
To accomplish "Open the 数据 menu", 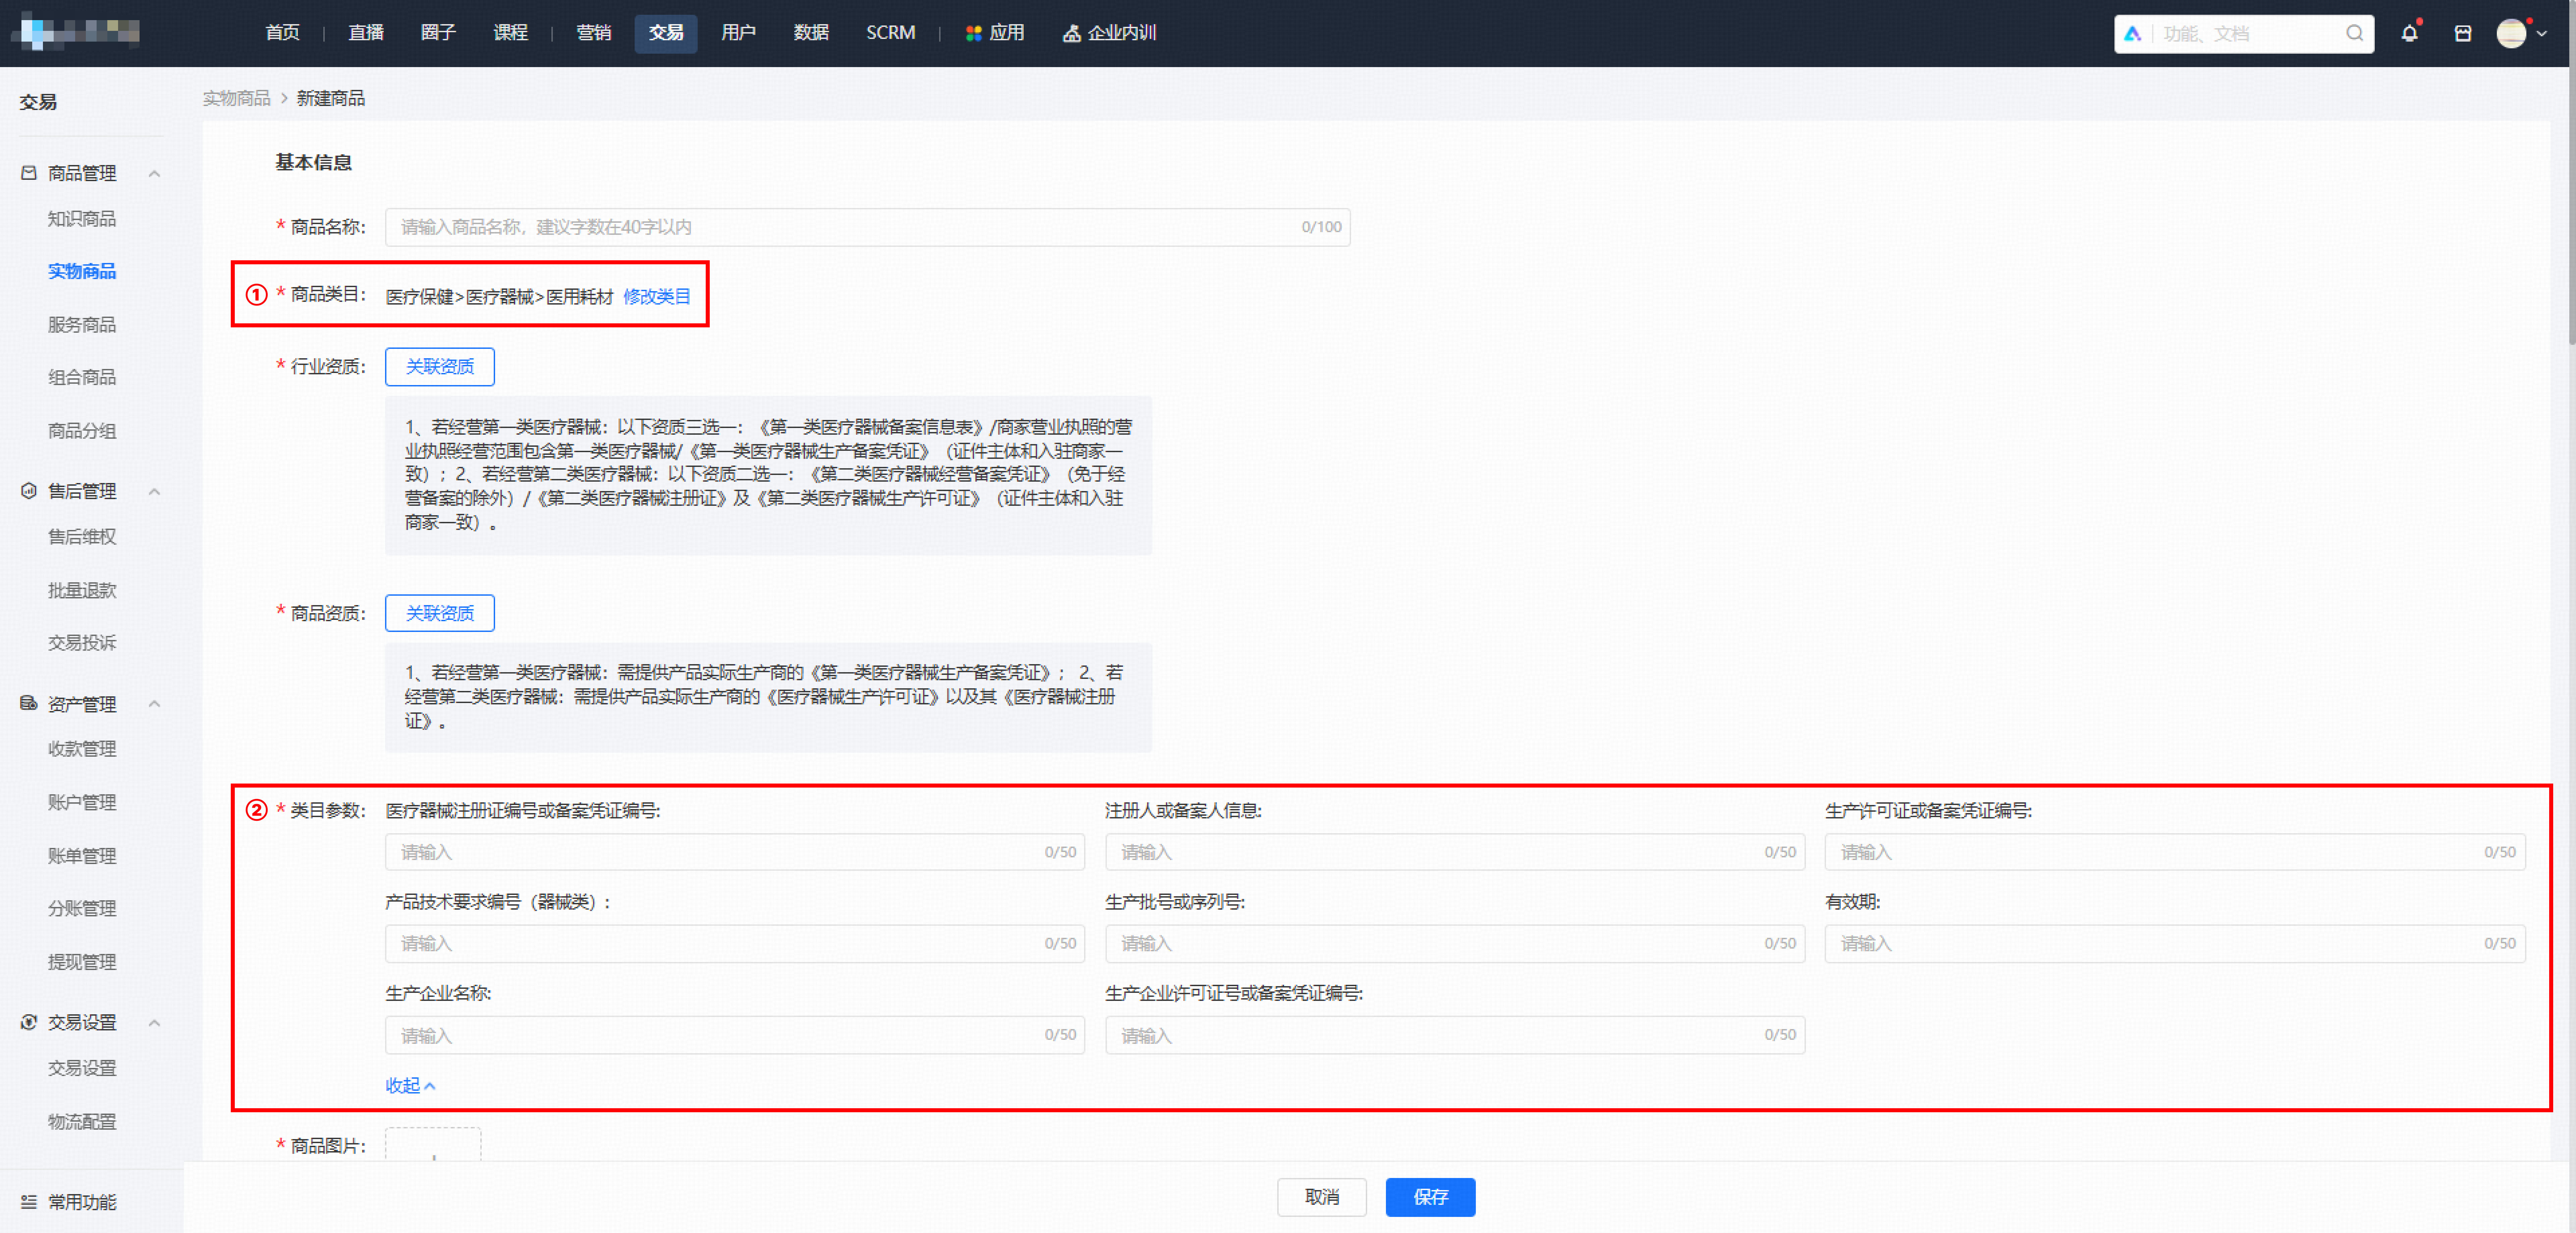I will (811, 33).
